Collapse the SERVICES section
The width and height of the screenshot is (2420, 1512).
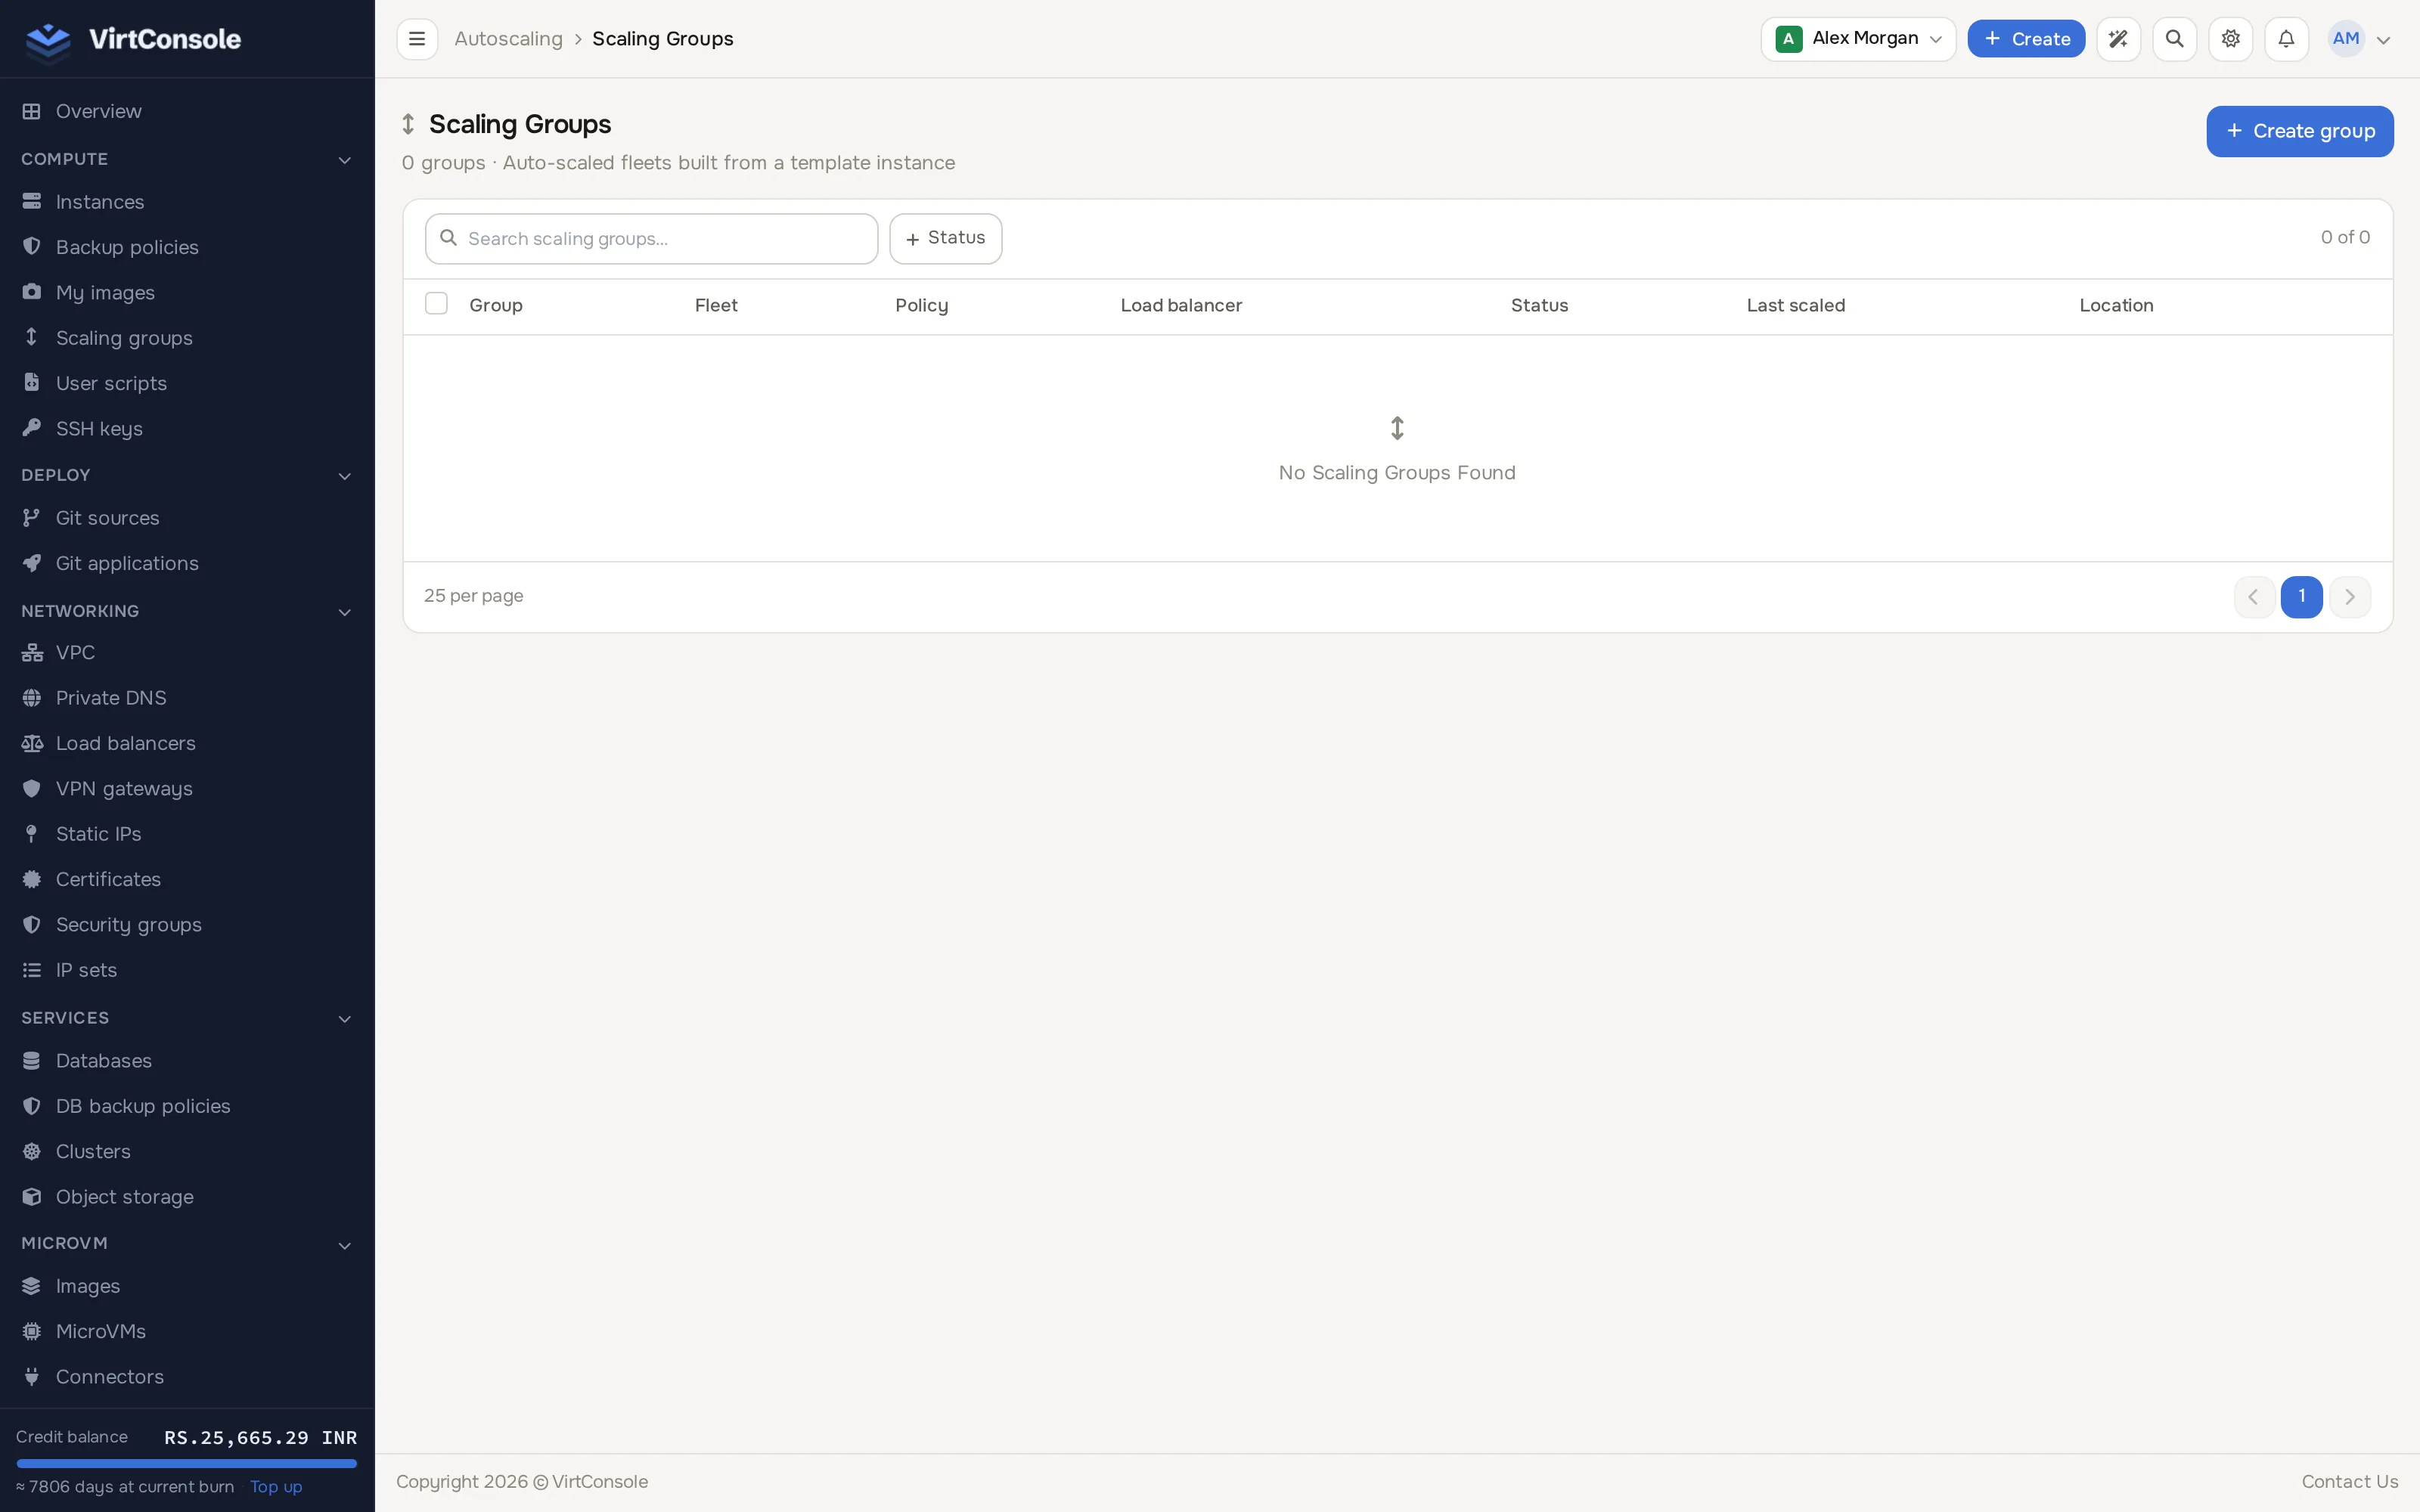click(345, 1019)
